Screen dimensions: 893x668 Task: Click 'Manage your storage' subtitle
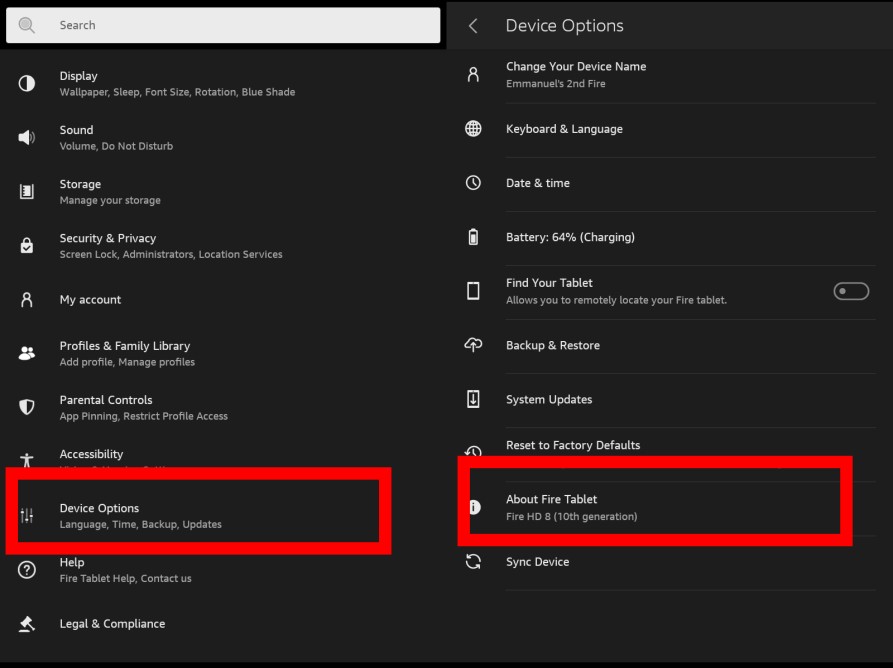(110, 200)
